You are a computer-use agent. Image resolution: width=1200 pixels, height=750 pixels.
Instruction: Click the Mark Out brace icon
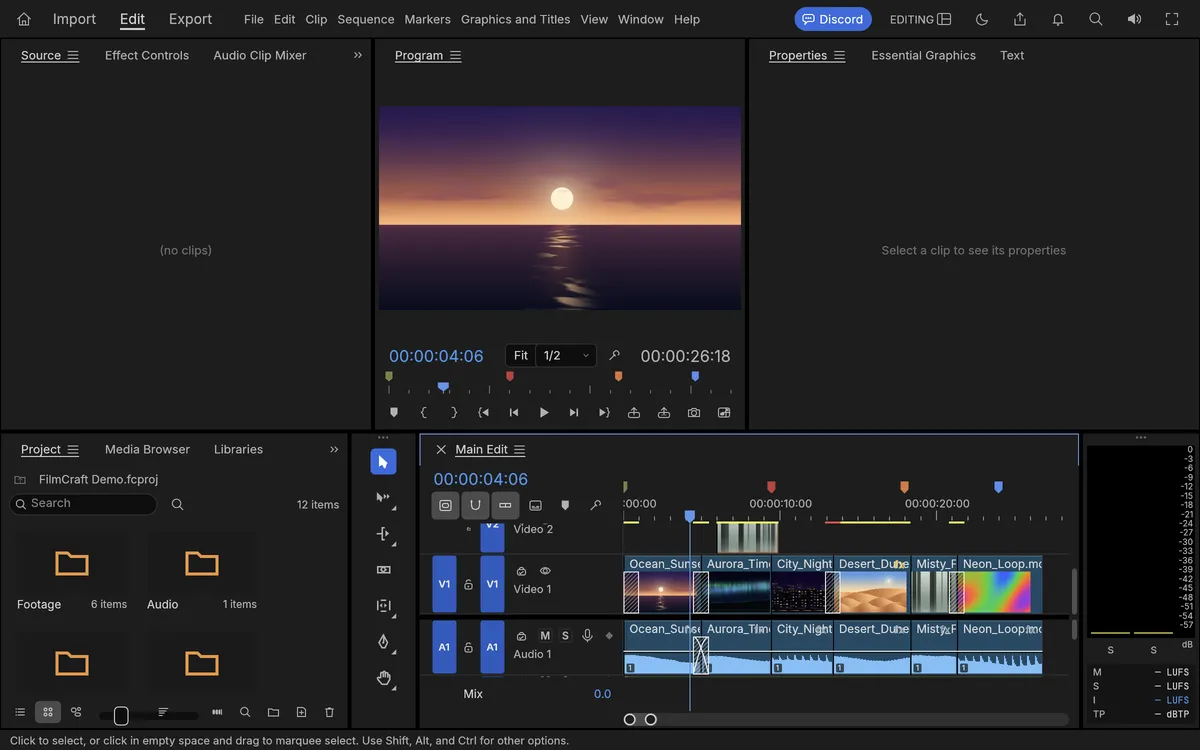click(x=454, y=412)
